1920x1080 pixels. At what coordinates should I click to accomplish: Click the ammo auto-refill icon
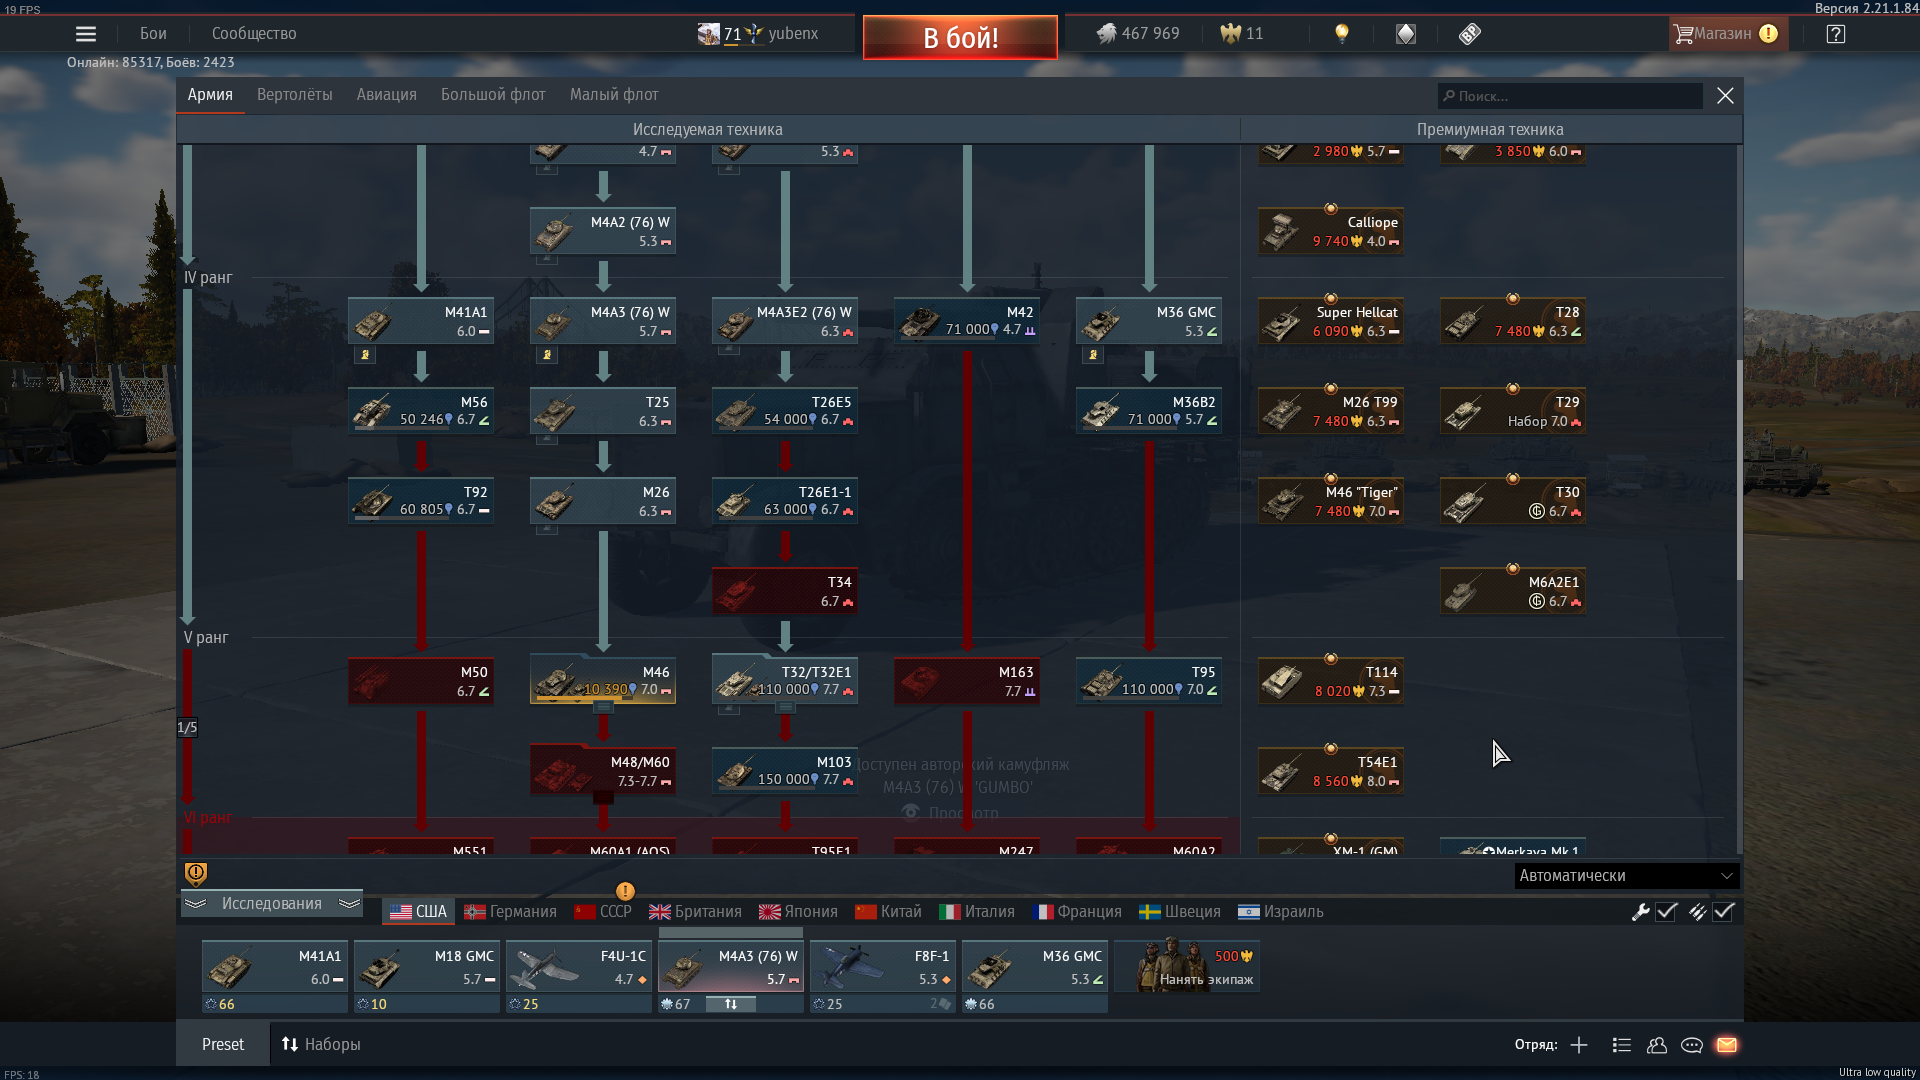pos(1697,912)
